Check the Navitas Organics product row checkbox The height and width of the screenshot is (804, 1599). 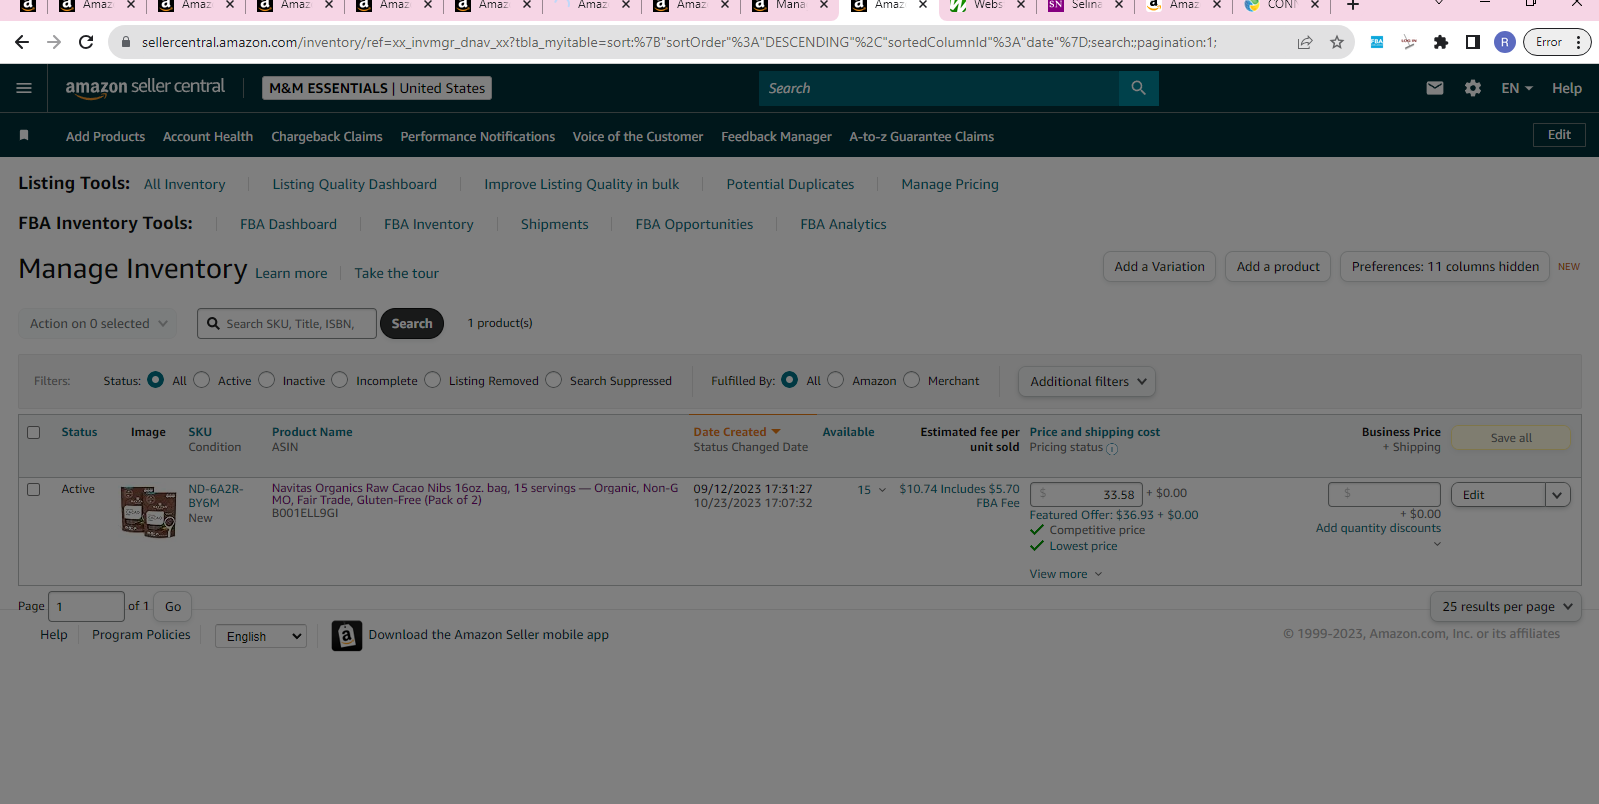pos(34,489)
